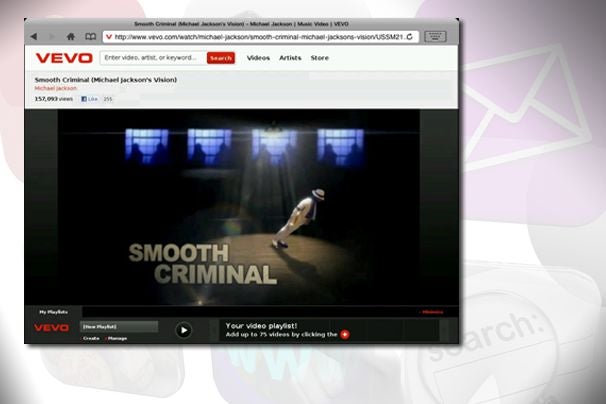Select the vevo.com URL address field
The height and width of the screenshot is (404, 606).
point(260,37)
